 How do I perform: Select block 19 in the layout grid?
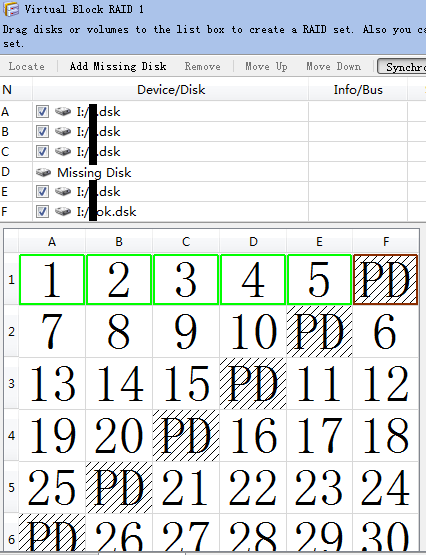[52, 435]
